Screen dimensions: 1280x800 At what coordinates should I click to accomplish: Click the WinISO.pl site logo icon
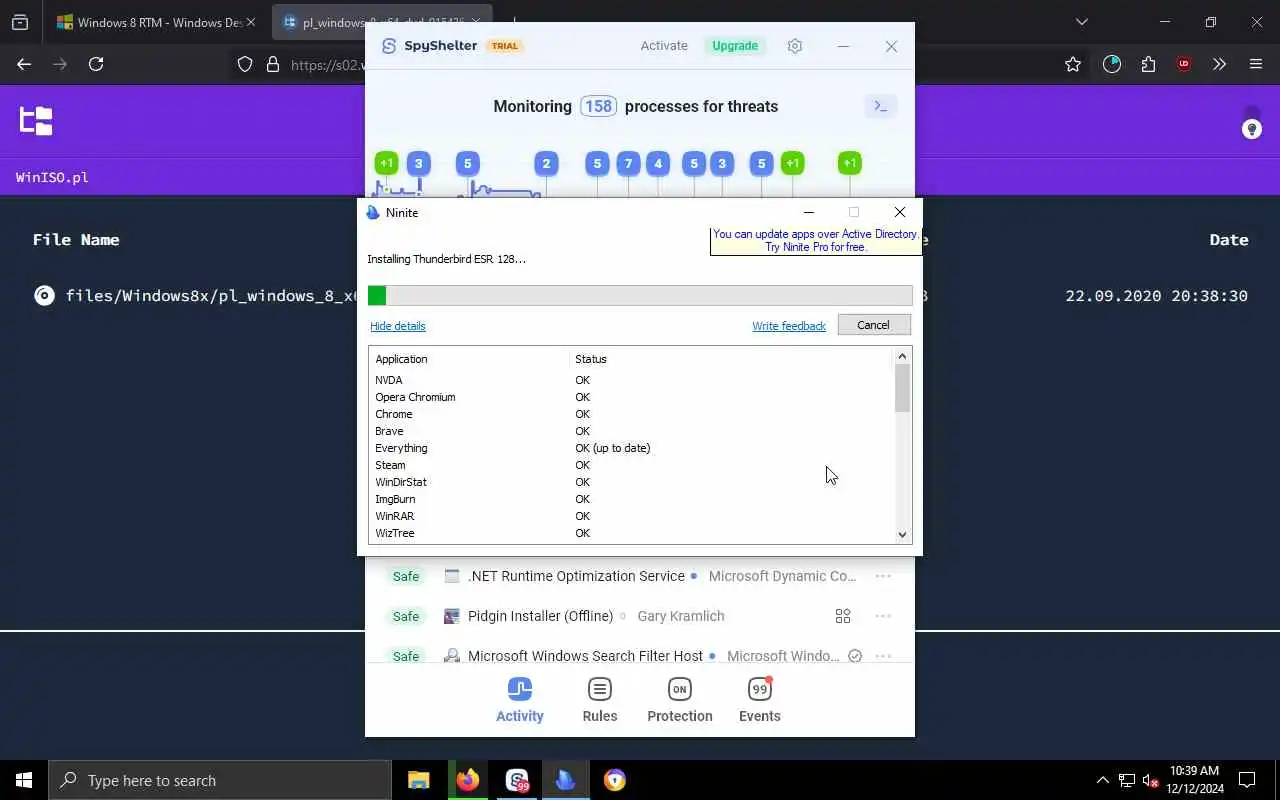[36, 121]
